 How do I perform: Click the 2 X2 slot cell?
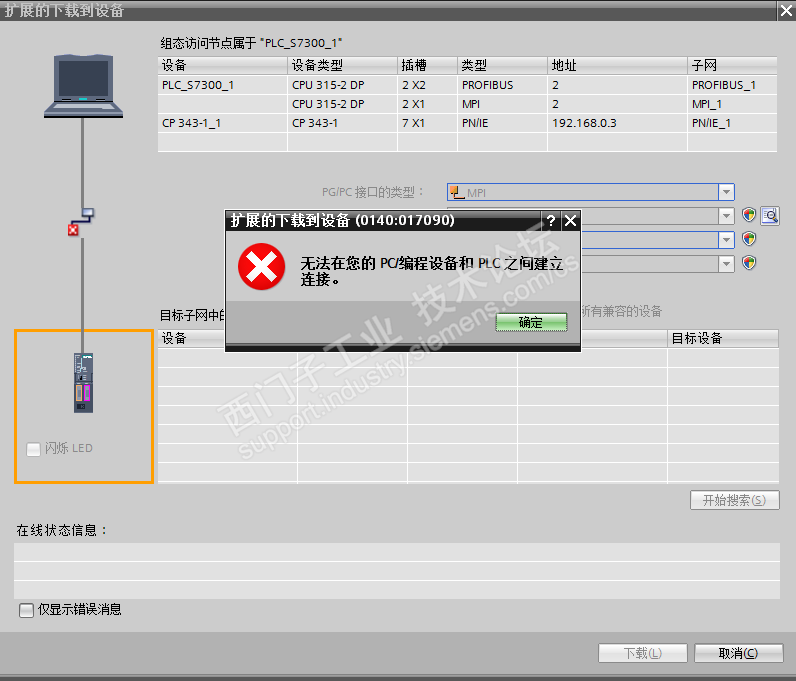coord(427,85)
